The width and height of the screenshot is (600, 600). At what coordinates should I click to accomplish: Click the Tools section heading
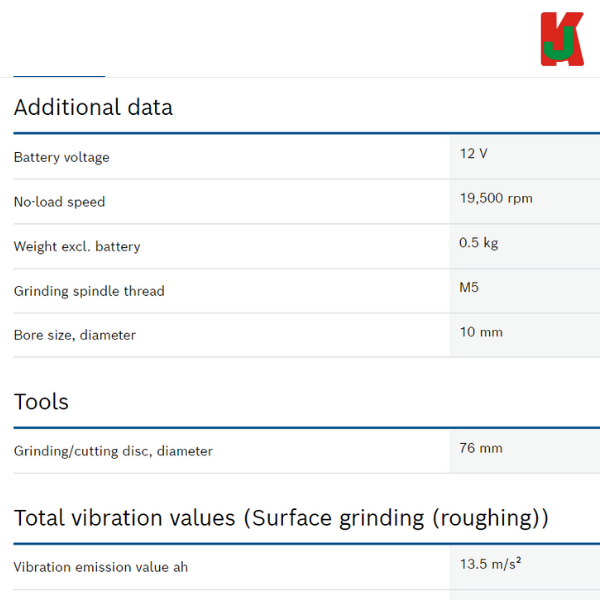tap(41, 402)
